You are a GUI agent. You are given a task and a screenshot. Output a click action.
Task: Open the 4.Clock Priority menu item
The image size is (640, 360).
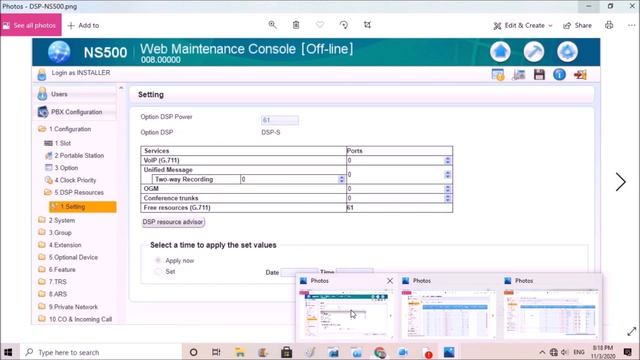click(70, 180)
